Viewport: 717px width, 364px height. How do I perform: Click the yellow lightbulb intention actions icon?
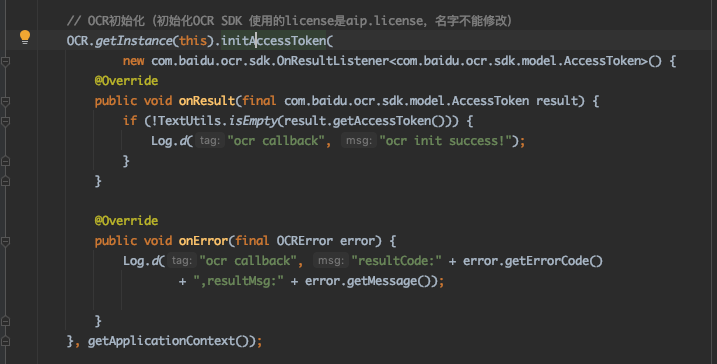[x=25, y=37]
